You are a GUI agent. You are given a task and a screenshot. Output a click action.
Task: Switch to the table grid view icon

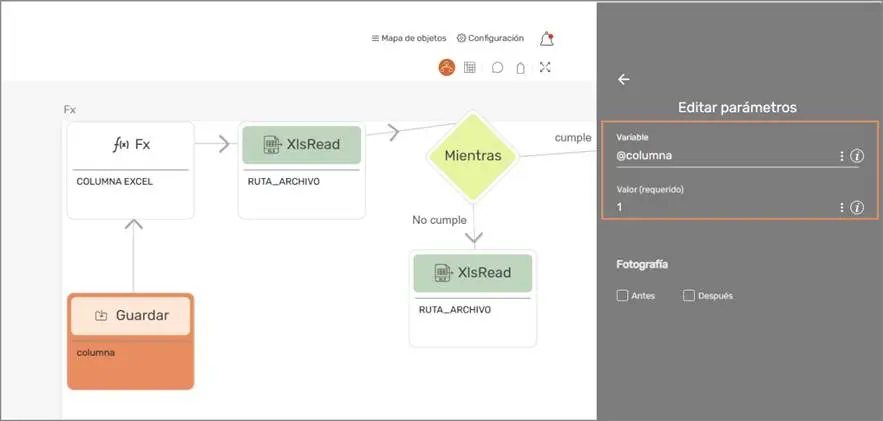[x=470, y=68]
